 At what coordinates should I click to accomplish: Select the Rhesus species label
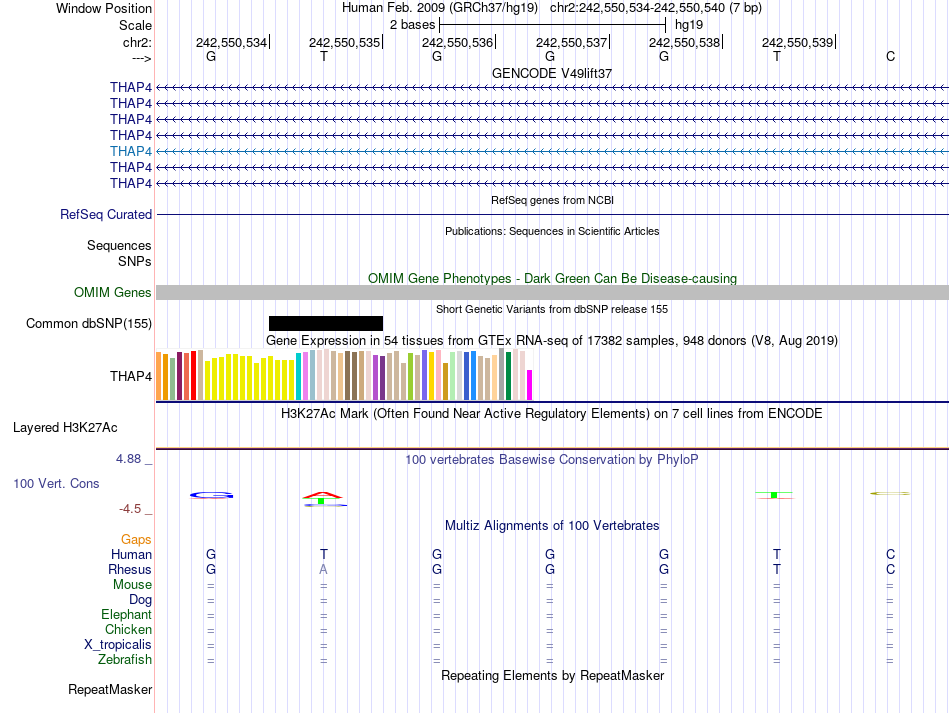pyautogui.click(x=130, y=569)
